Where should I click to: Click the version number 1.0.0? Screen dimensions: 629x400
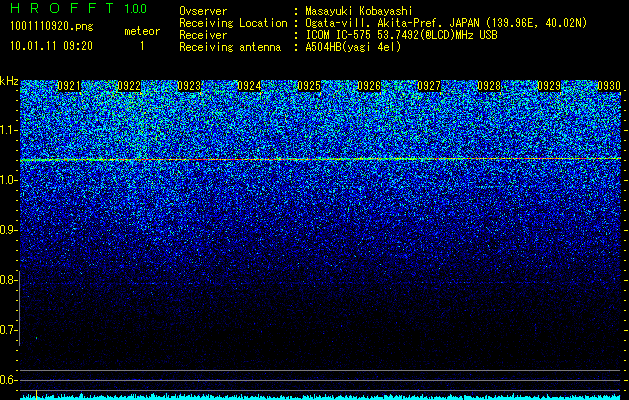[x=136, y=8]
